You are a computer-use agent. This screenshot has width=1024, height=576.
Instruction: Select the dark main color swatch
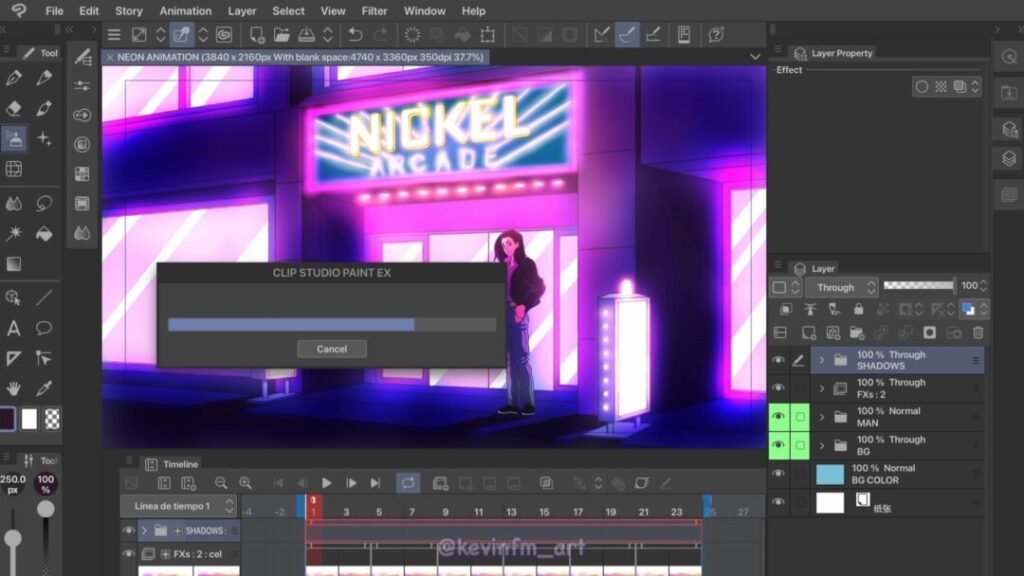[8, 418]
